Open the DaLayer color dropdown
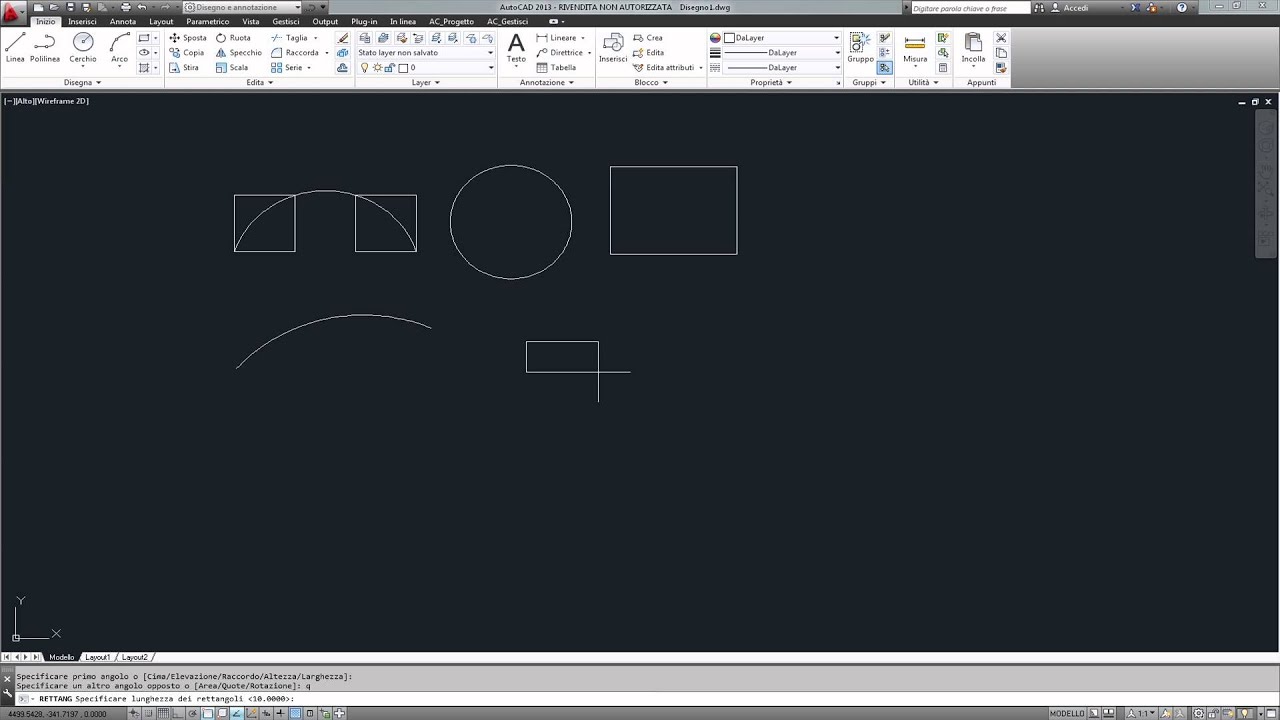 pyautogui.click(x=781, y=38)
